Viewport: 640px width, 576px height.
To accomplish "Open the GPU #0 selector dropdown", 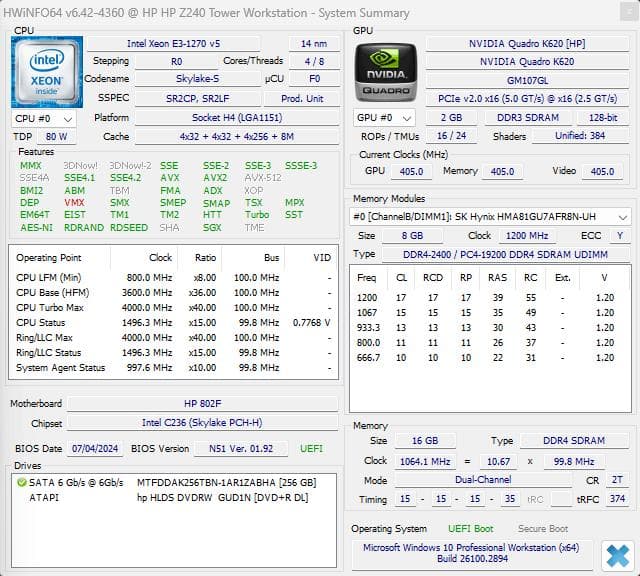I will coord(384,118).
